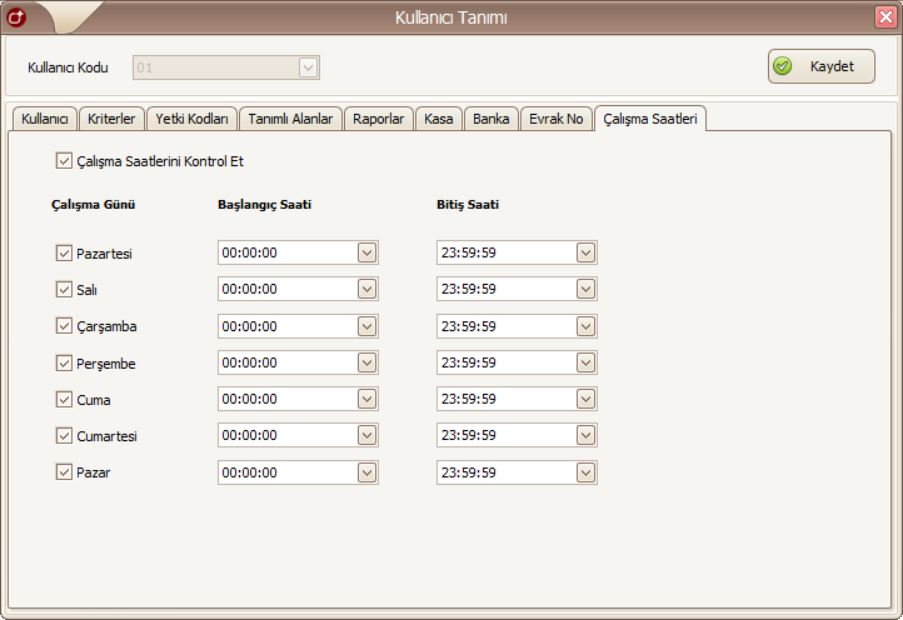Toggle Çalışma Saatlerini Kontrol Et checkbox
This screenshot has height=620, width=903.
click(65, 159)
